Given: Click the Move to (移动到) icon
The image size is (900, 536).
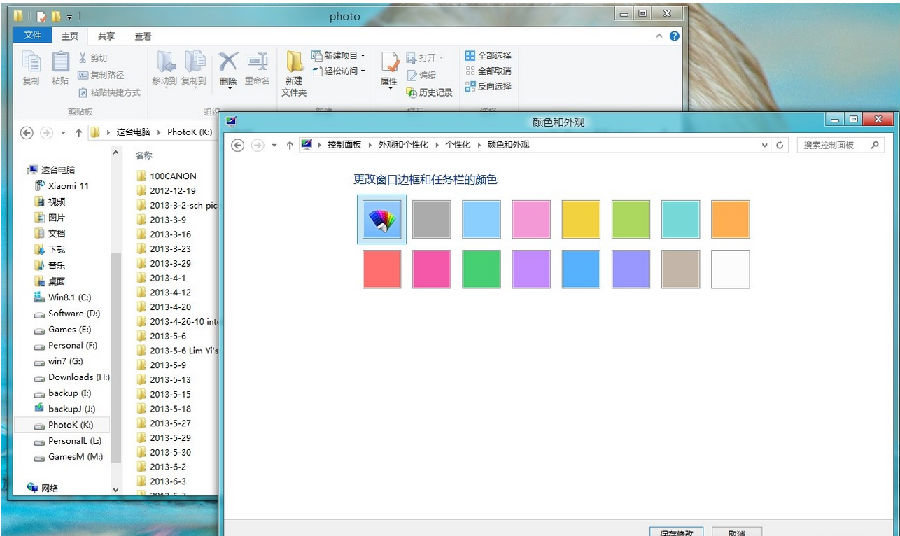Looking at the screenshot, I should (165, 62).
